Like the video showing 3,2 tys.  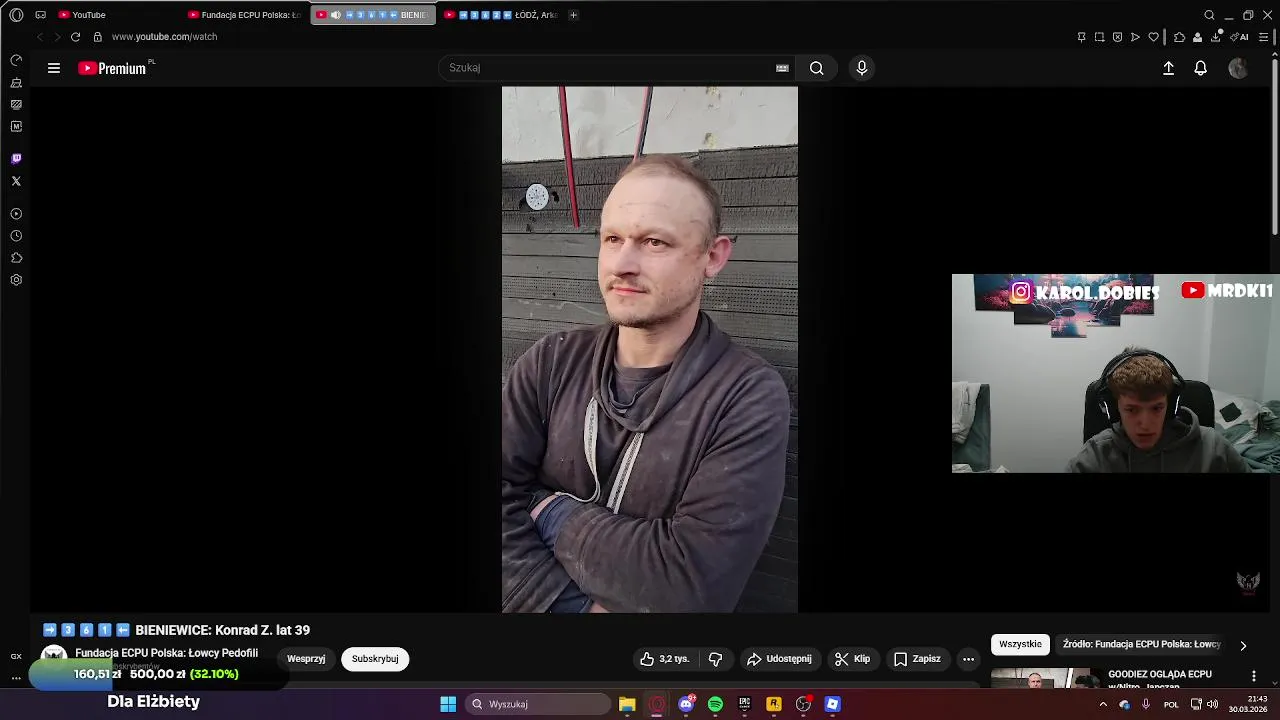tap(665, 659)
